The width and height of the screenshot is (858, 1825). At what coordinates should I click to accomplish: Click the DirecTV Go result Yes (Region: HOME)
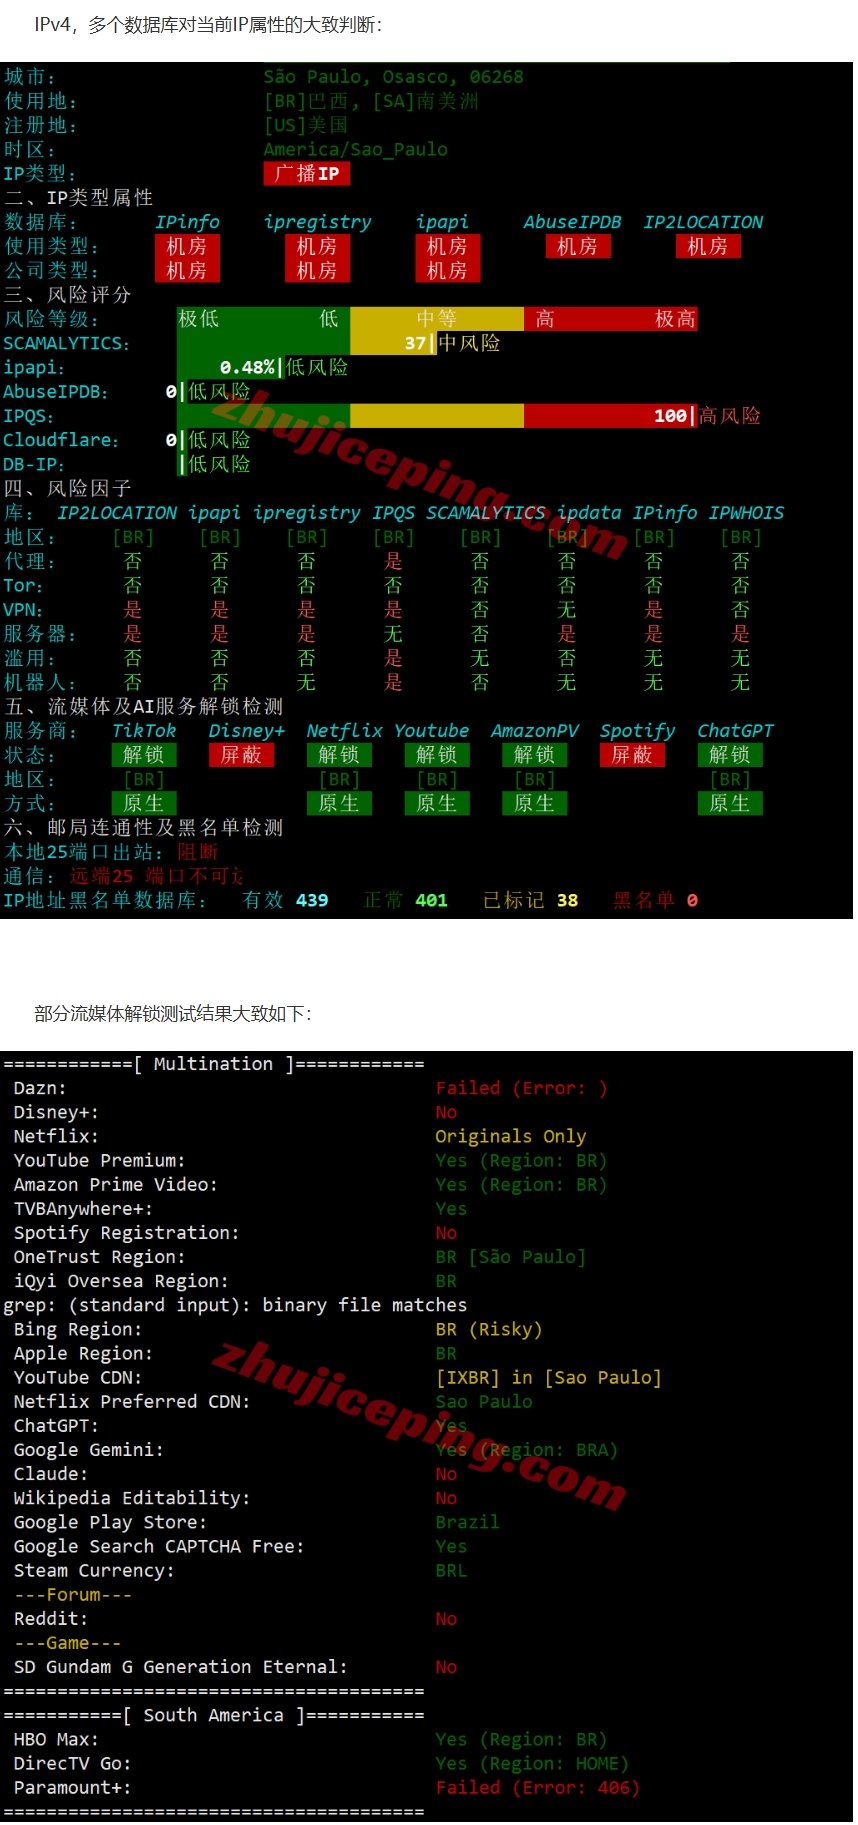tap(532, 1764)
